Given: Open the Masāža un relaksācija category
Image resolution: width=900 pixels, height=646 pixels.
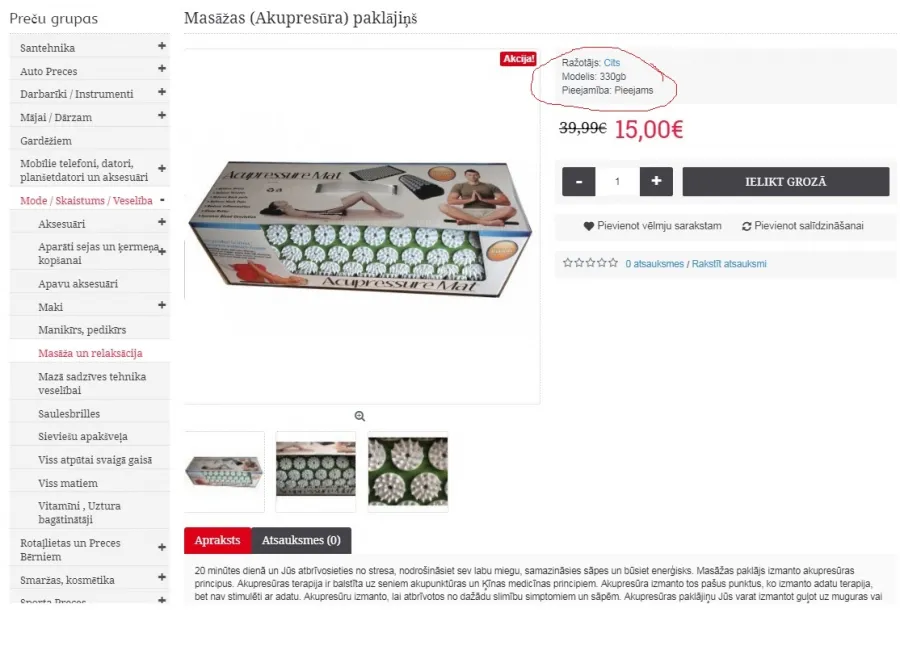Looking at the screenshot, I should pyautogui.click(x=90, y=353).
